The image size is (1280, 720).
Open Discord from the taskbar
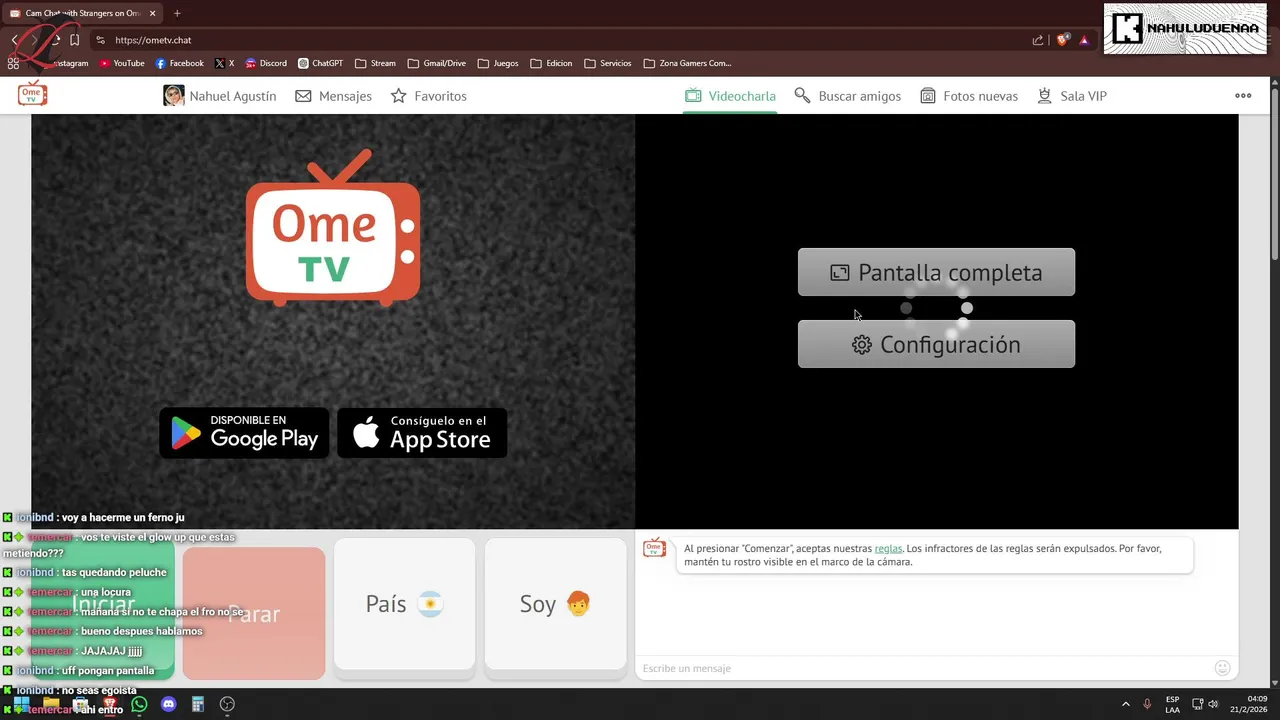(168, 704)
